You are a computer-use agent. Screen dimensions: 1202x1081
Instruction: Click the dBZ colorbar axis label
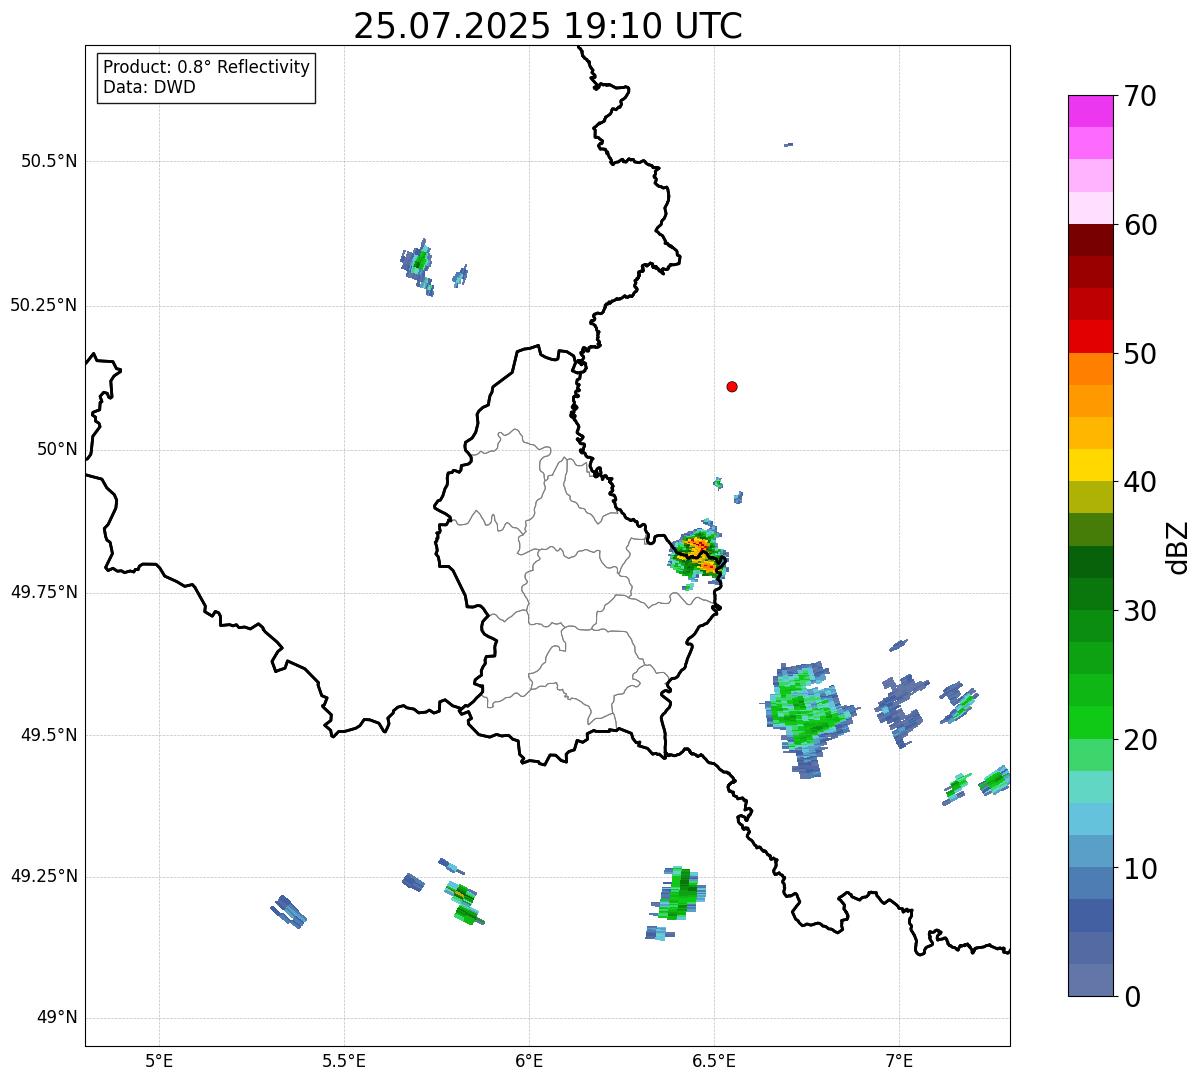pyautogui.click(x=1178, y=546)
